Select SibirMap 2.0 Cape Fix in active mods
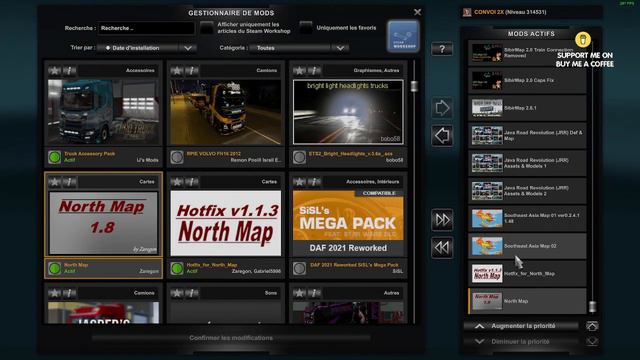 (x=527, y=80)
